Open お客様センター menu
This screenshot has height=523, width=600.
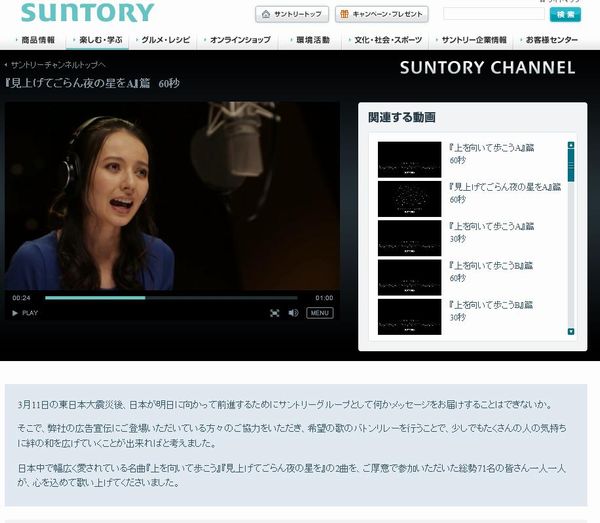(x=551, y=40)
